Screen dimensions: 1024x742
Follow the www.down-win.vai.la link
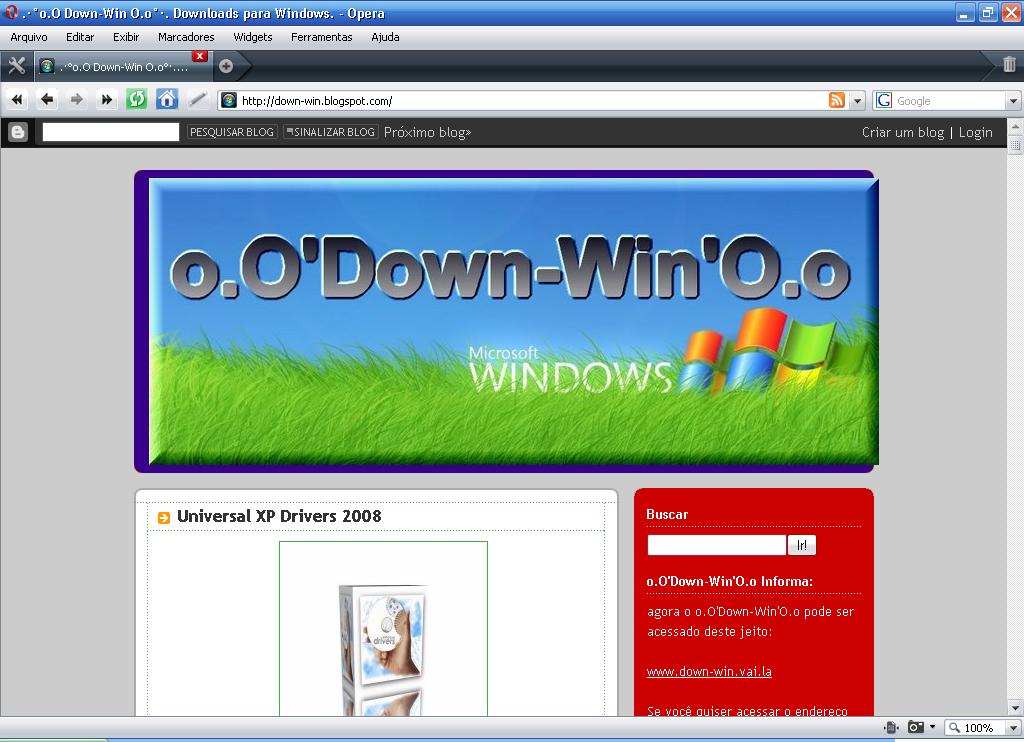coord(709,671)
